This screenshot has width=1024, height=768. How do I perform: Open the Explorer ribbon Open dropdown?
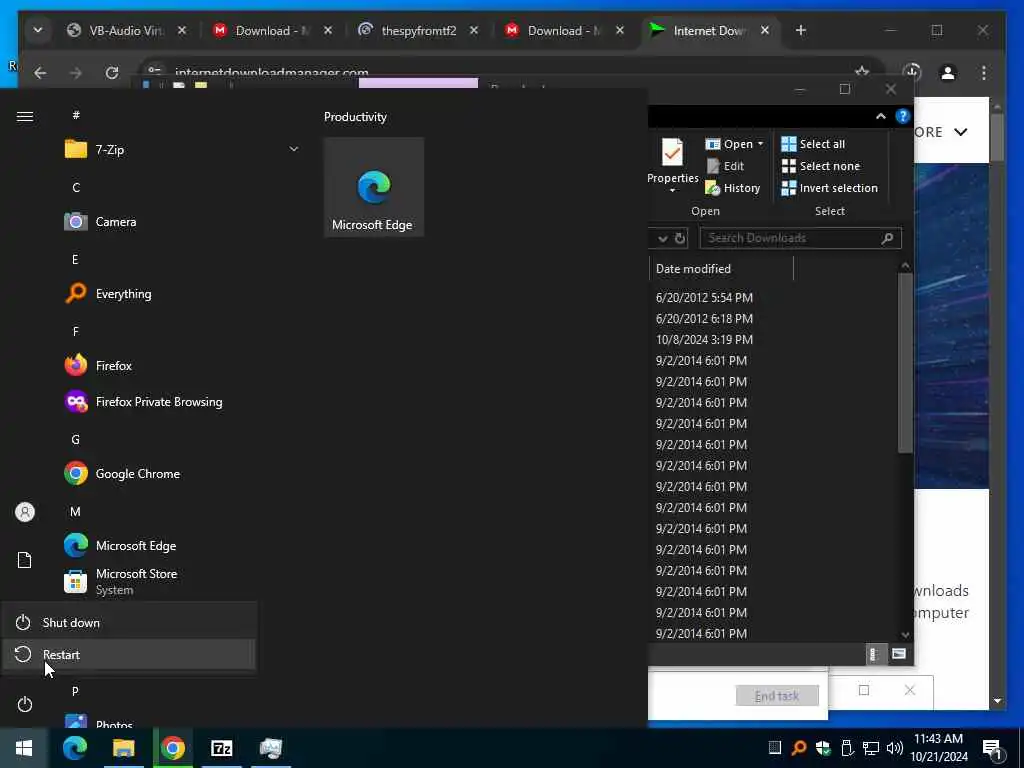735,144
